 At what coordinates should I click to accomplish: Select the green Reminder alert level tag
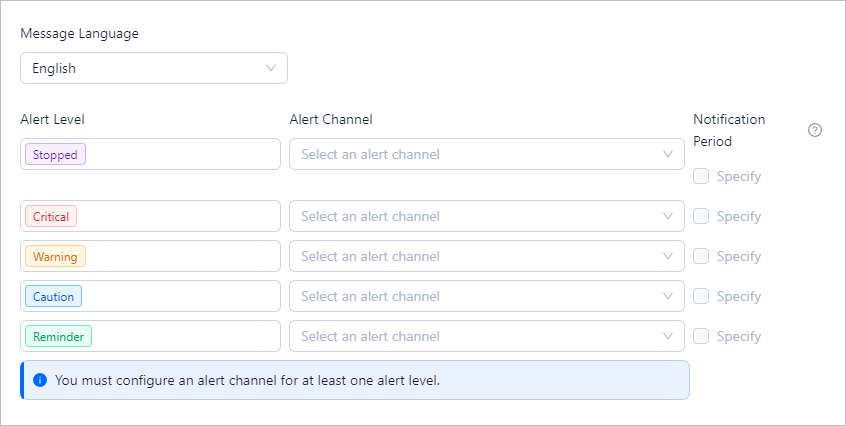[x=58, y=337]
